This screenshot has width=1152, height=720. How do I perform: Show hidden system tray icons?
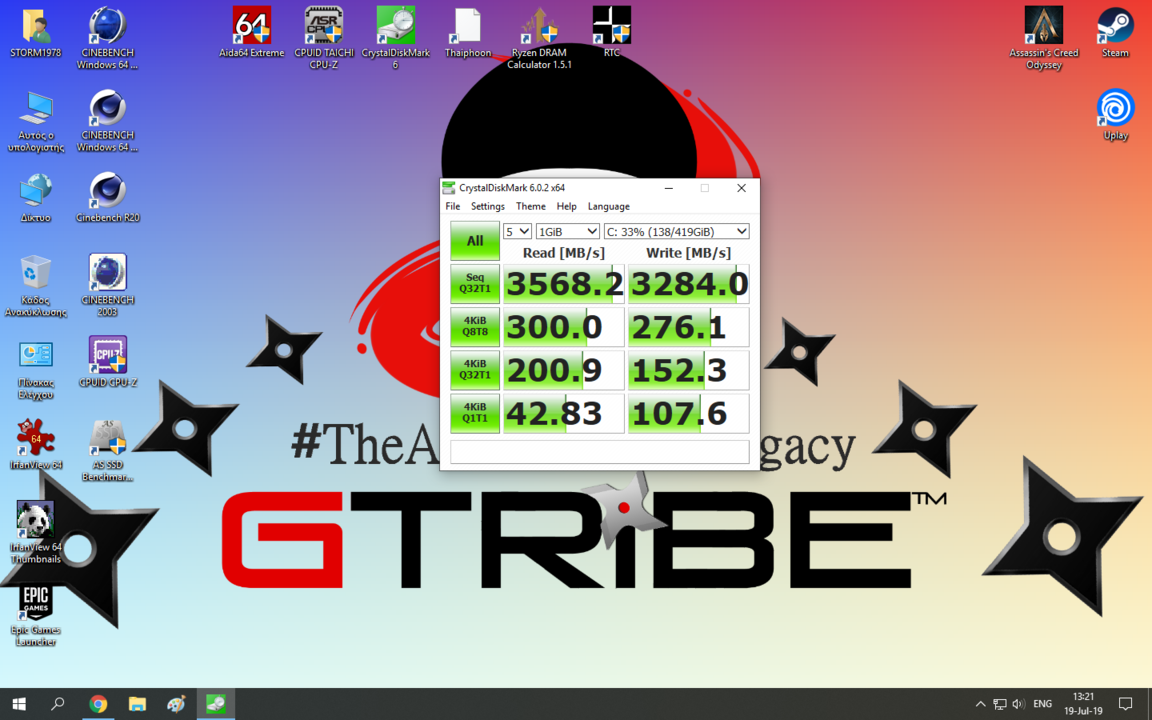980,704
